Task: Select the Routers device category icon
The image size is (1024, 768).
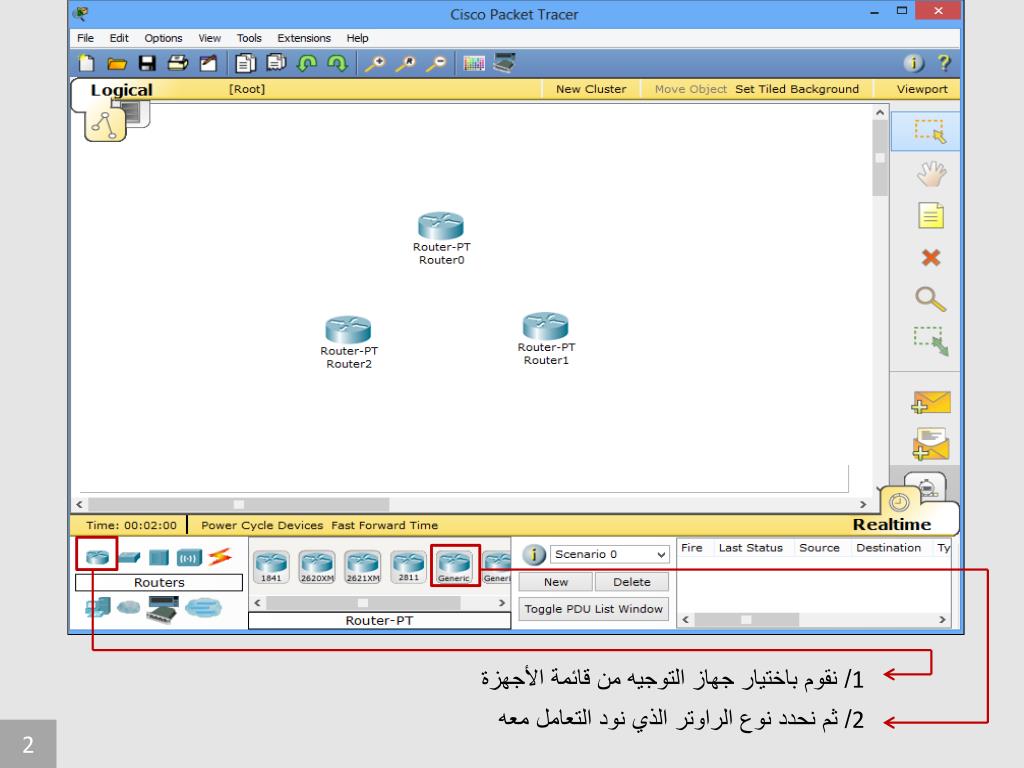Action: (97, 557)
